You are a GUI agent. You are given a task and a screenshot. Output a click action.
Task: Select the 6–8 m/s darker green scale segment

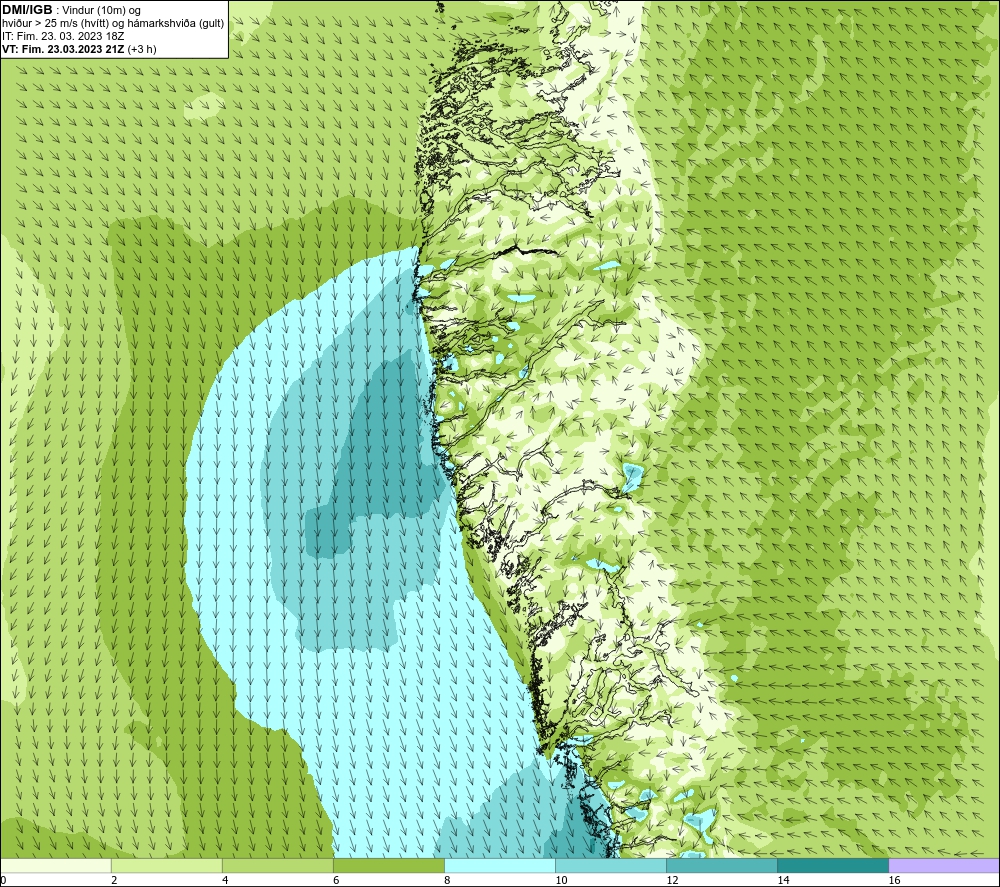click(x=388, y=865)
